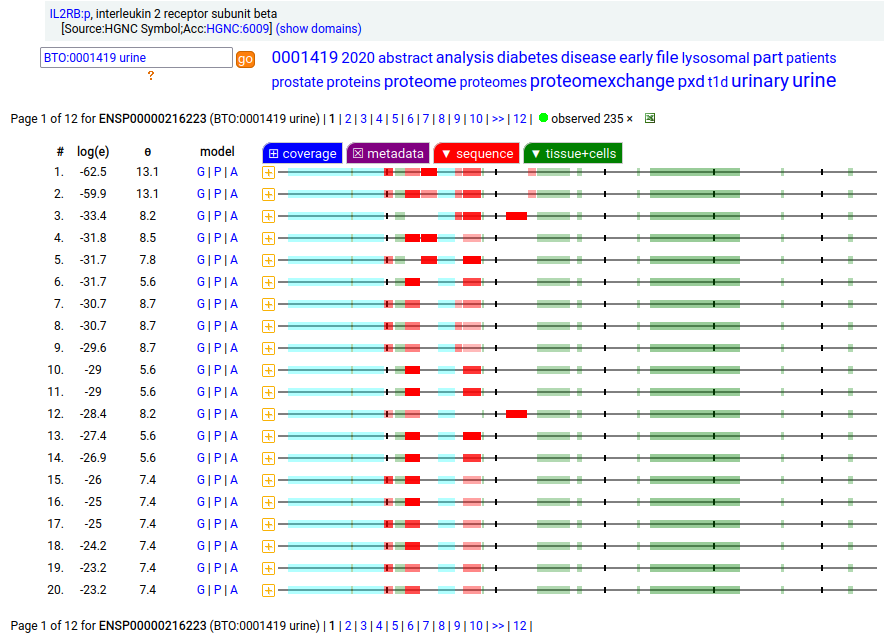Click the >> link in the bottom pagination
This screenshot has height=644, width=884.
[x=498, y=626]
